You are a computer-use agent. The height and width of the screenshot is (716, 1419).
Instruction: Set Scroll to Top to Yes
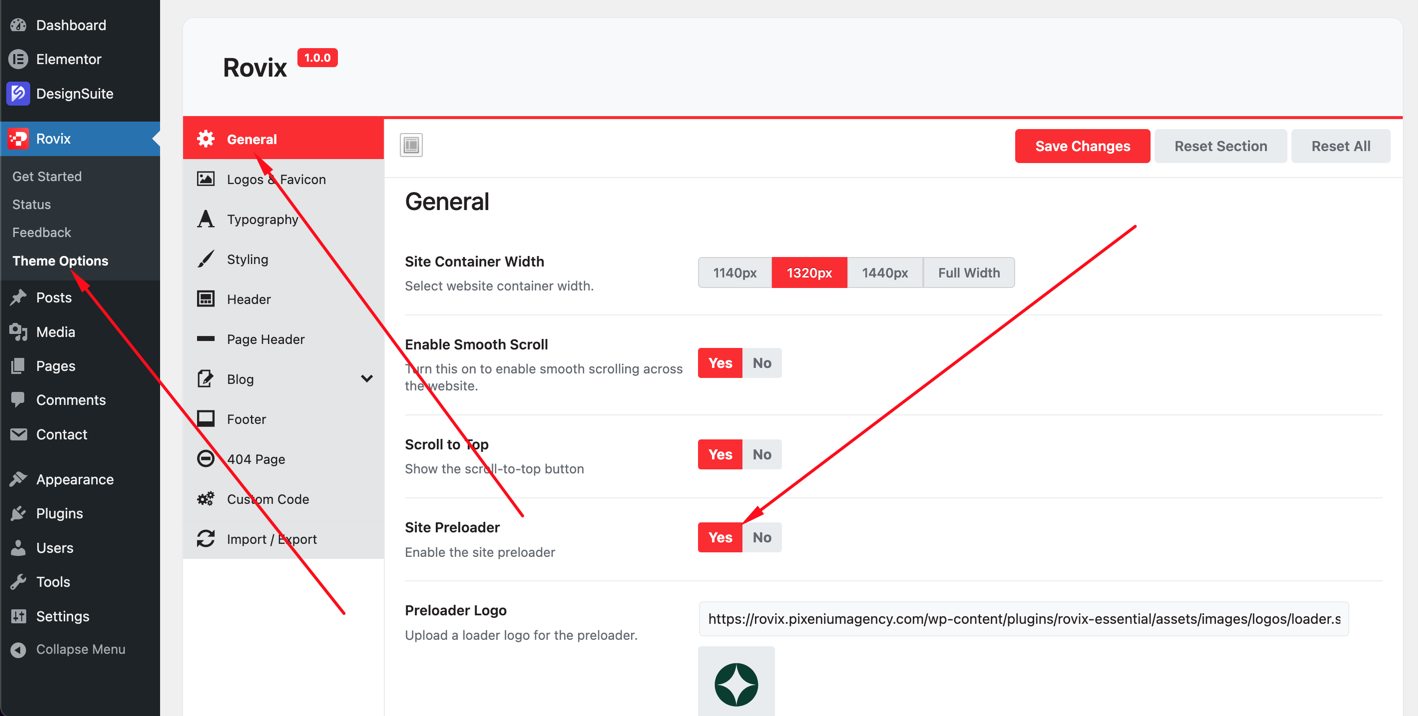point(720,454)
